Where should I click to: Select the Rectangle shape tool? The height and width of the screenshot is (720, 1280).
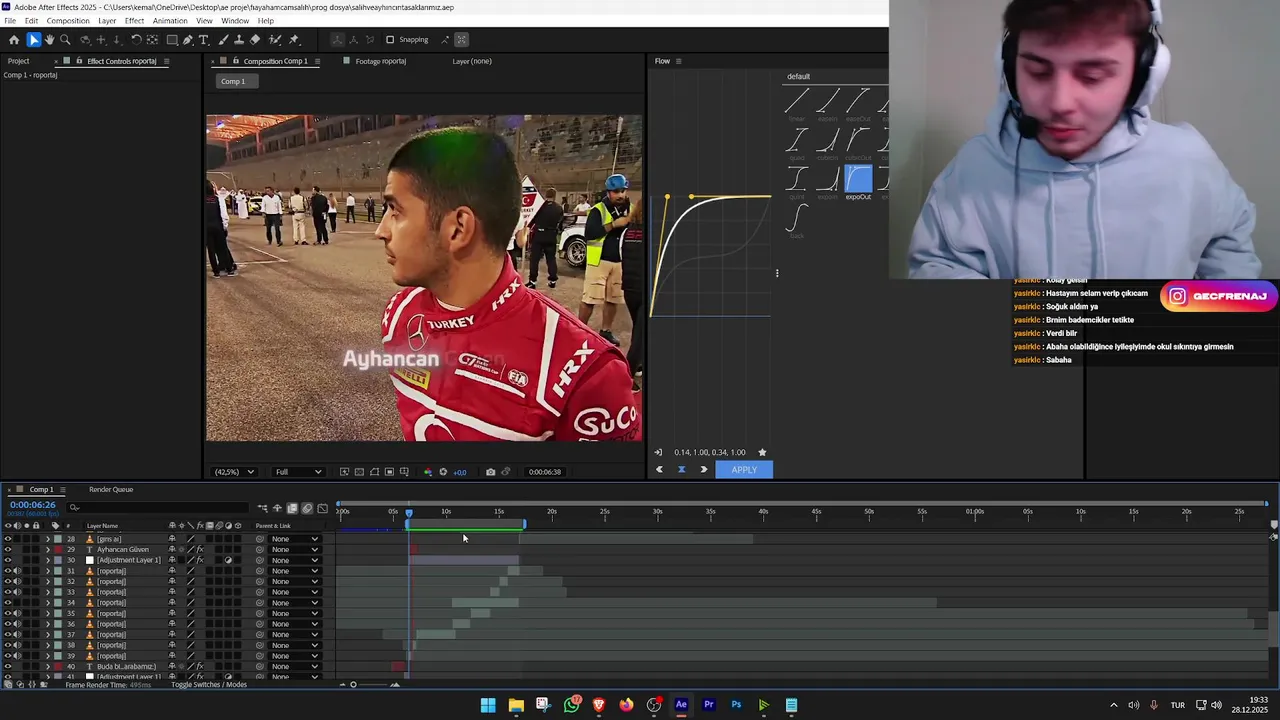pyautogui.click(x=172, y=40)
